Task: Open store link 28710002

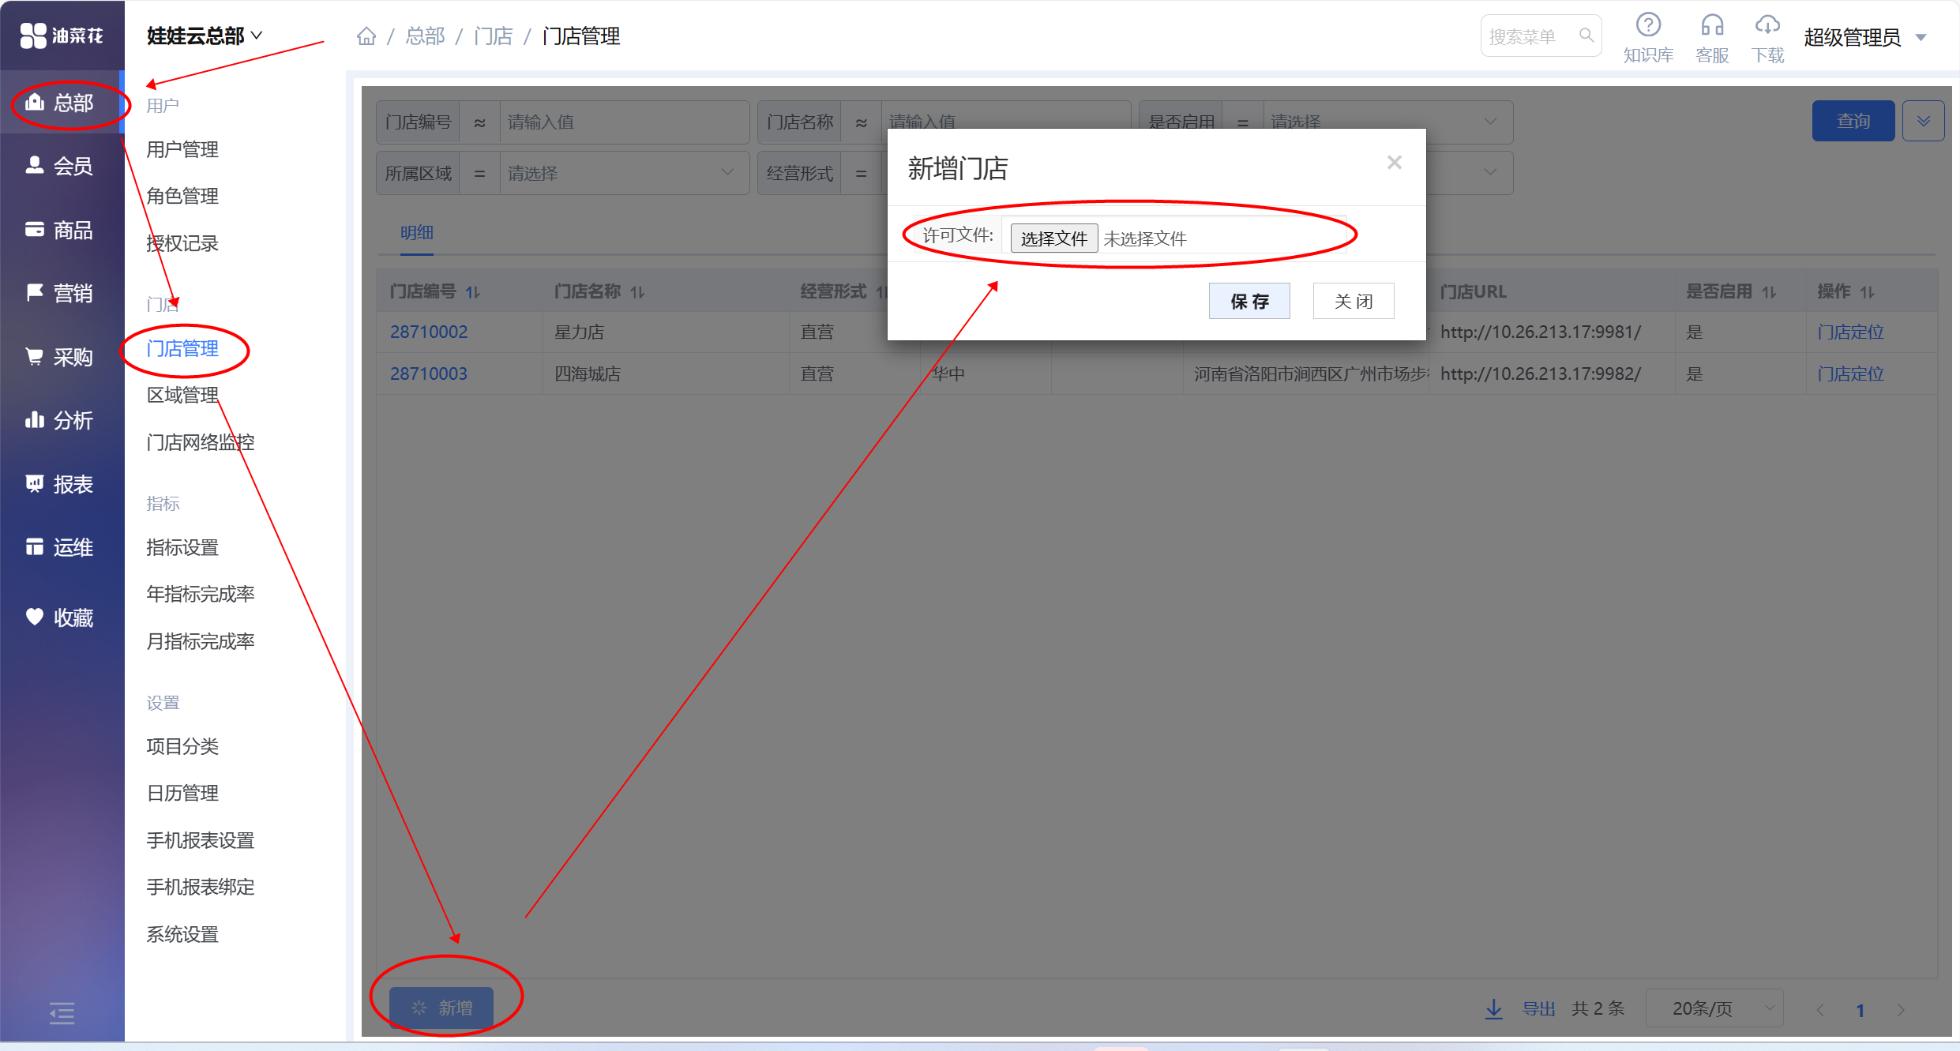Action: 429,332
